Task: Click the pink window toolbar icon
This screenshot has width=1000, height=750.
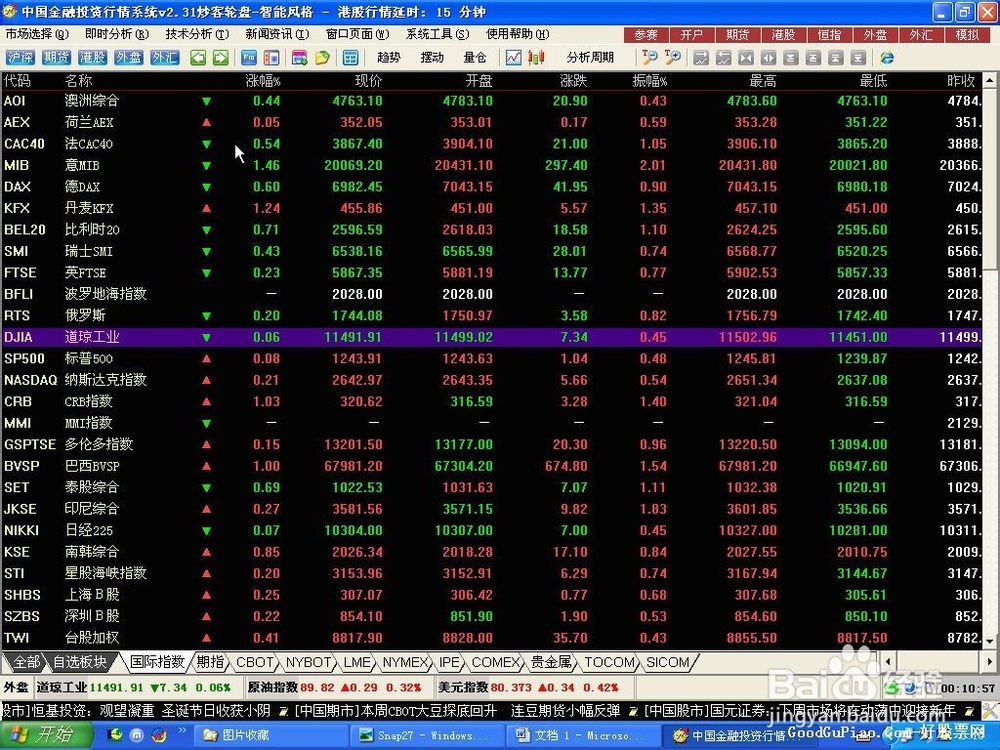Action: click(300, 58)
